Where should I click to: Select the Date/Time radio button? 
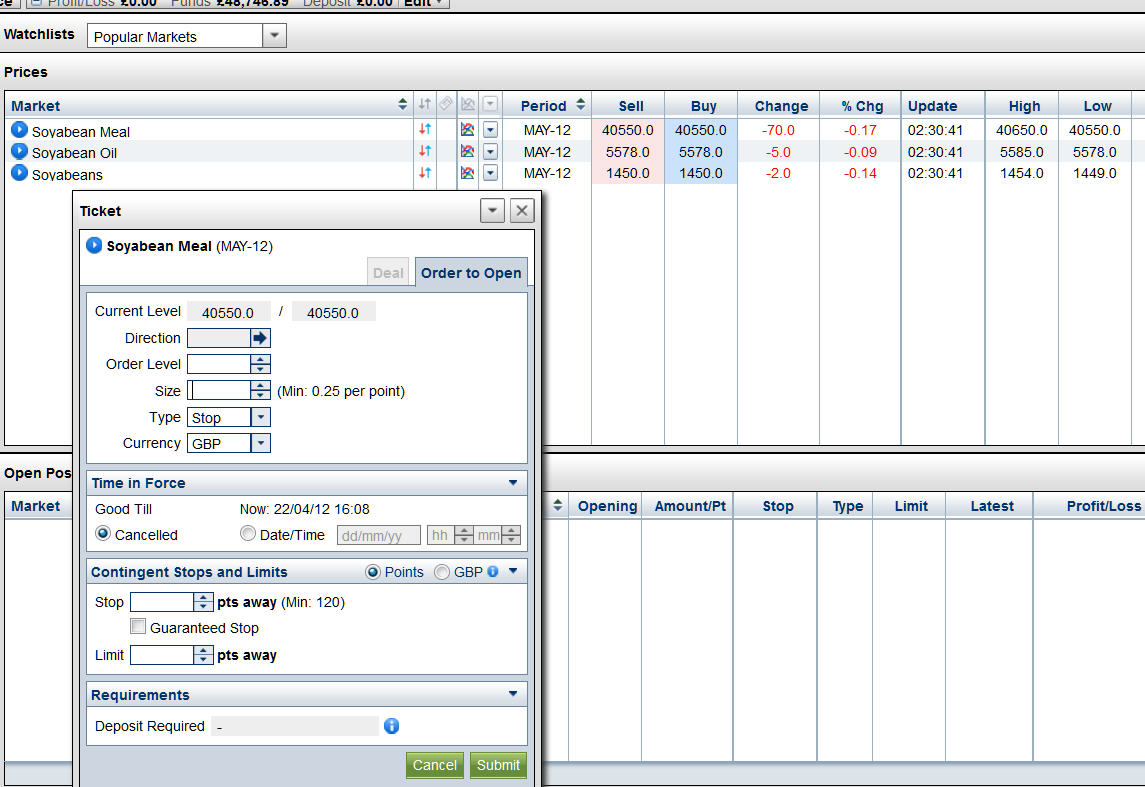click(248, 534)
